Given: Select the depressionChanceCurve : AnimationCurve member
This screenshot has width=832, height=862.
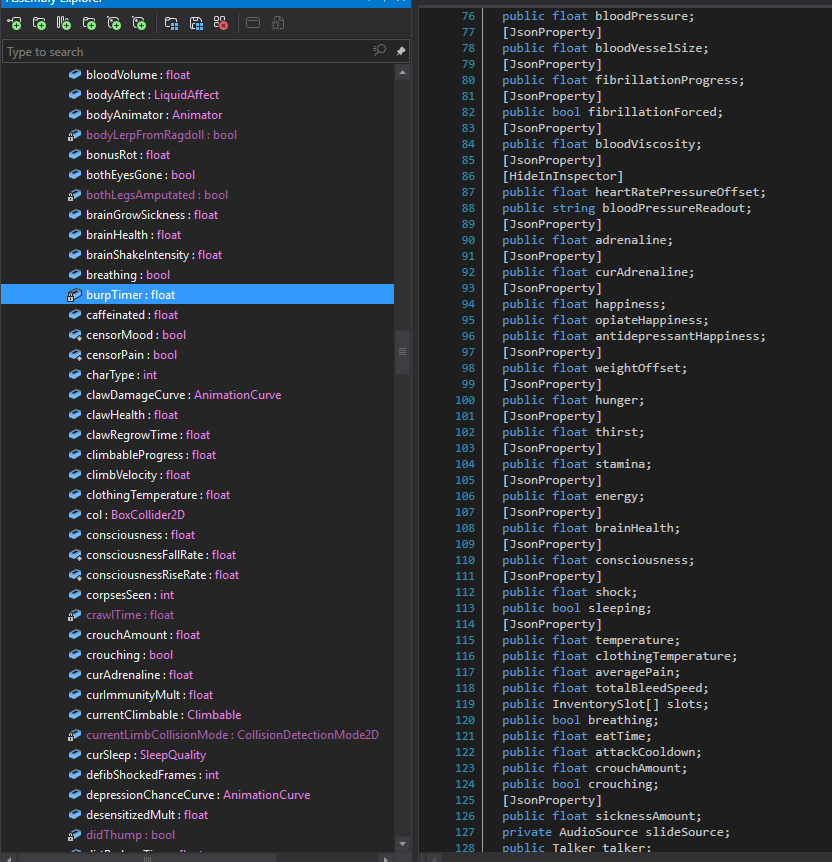Looking at the screenshot, I should (198, 795).
